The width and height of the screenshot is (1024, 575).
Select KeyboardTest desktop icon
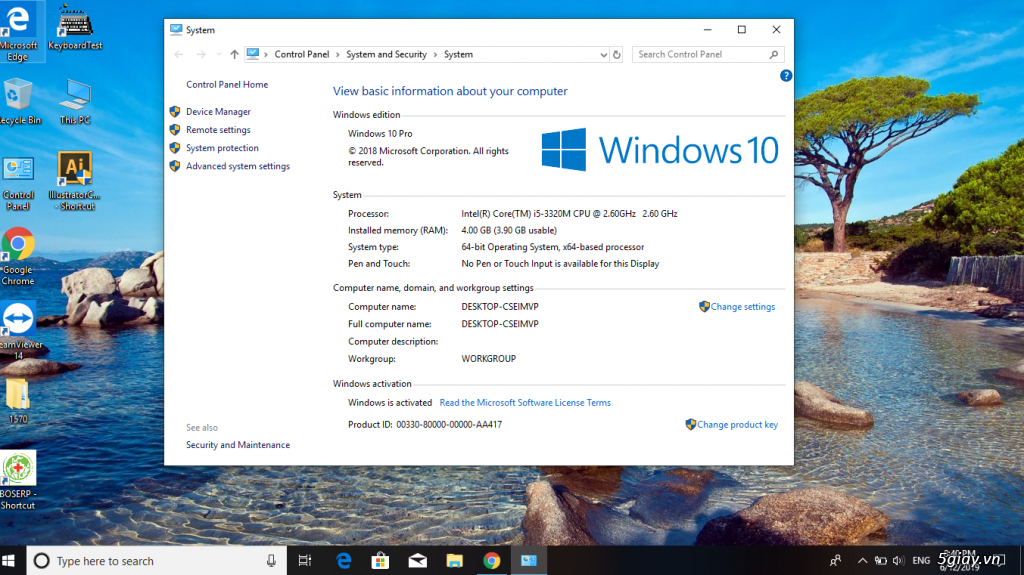(75, 27)
